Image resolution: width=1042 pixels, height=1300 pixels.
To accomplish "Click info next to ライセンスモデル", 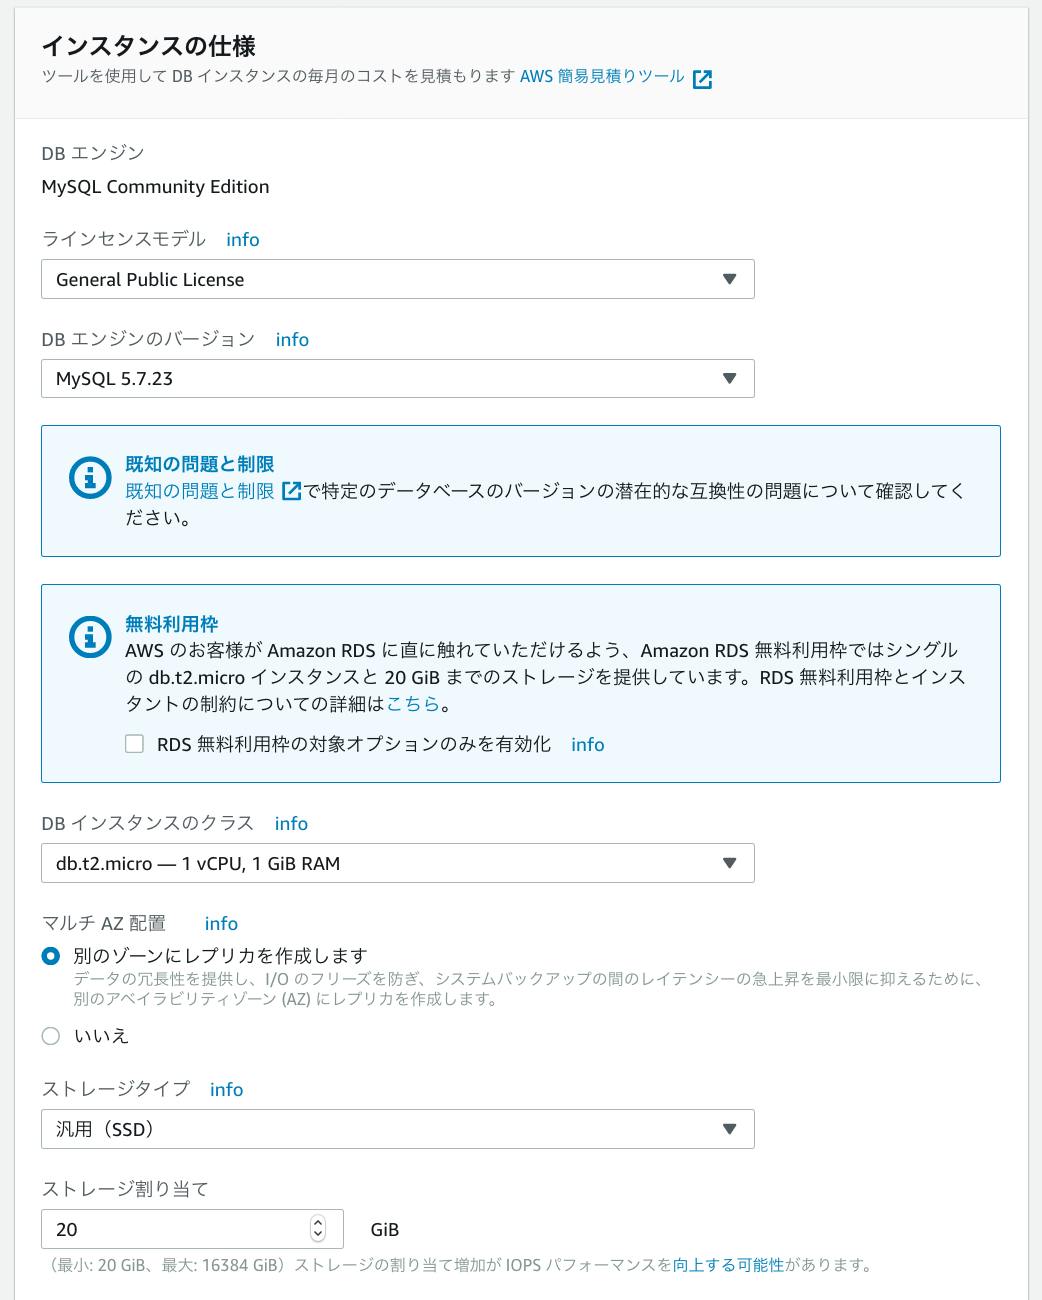I will click(x=242, y=240).
